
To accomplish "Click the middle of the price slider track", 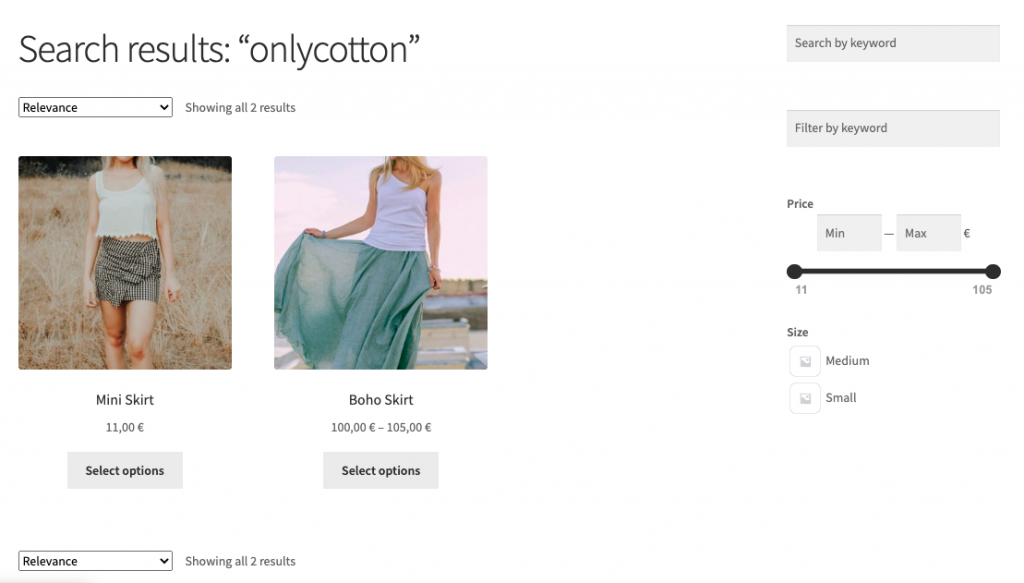I will [x=893, y=271].
